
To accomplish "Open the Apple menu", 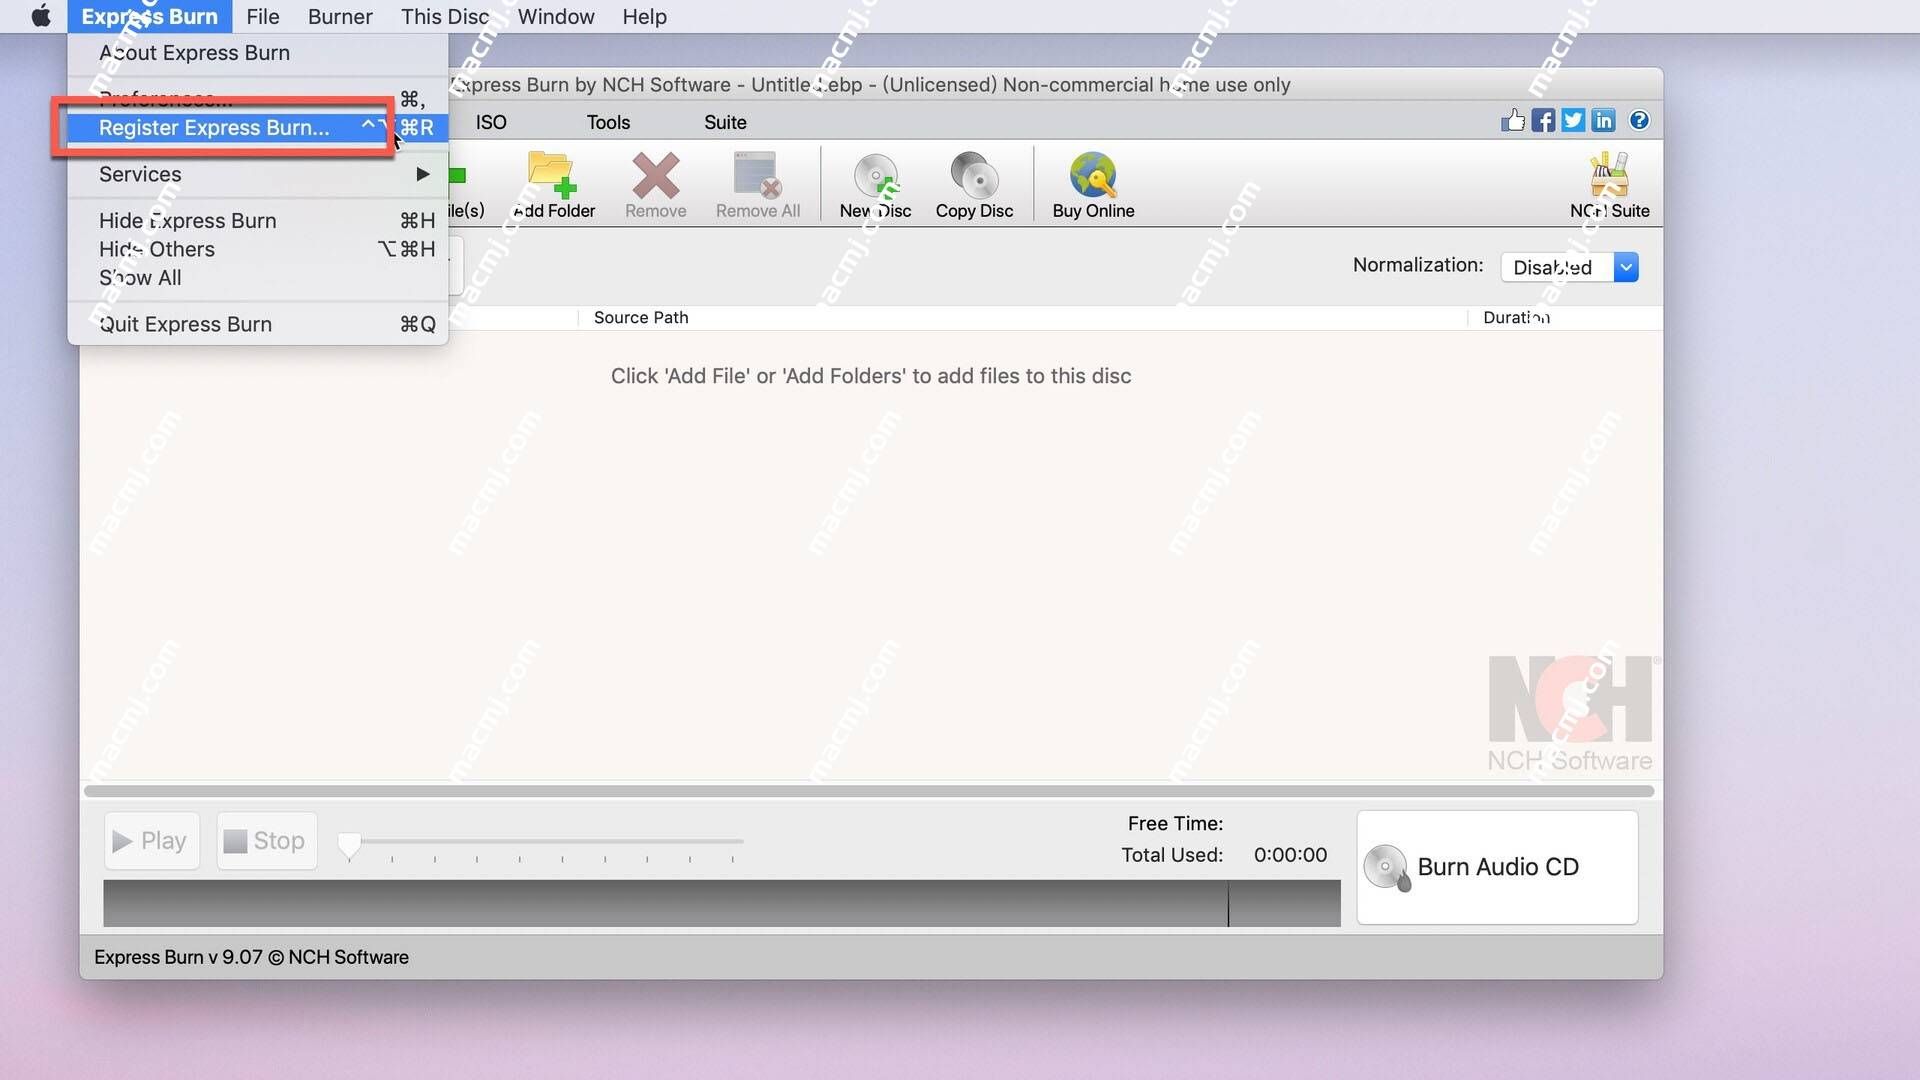I will [41, 16].
